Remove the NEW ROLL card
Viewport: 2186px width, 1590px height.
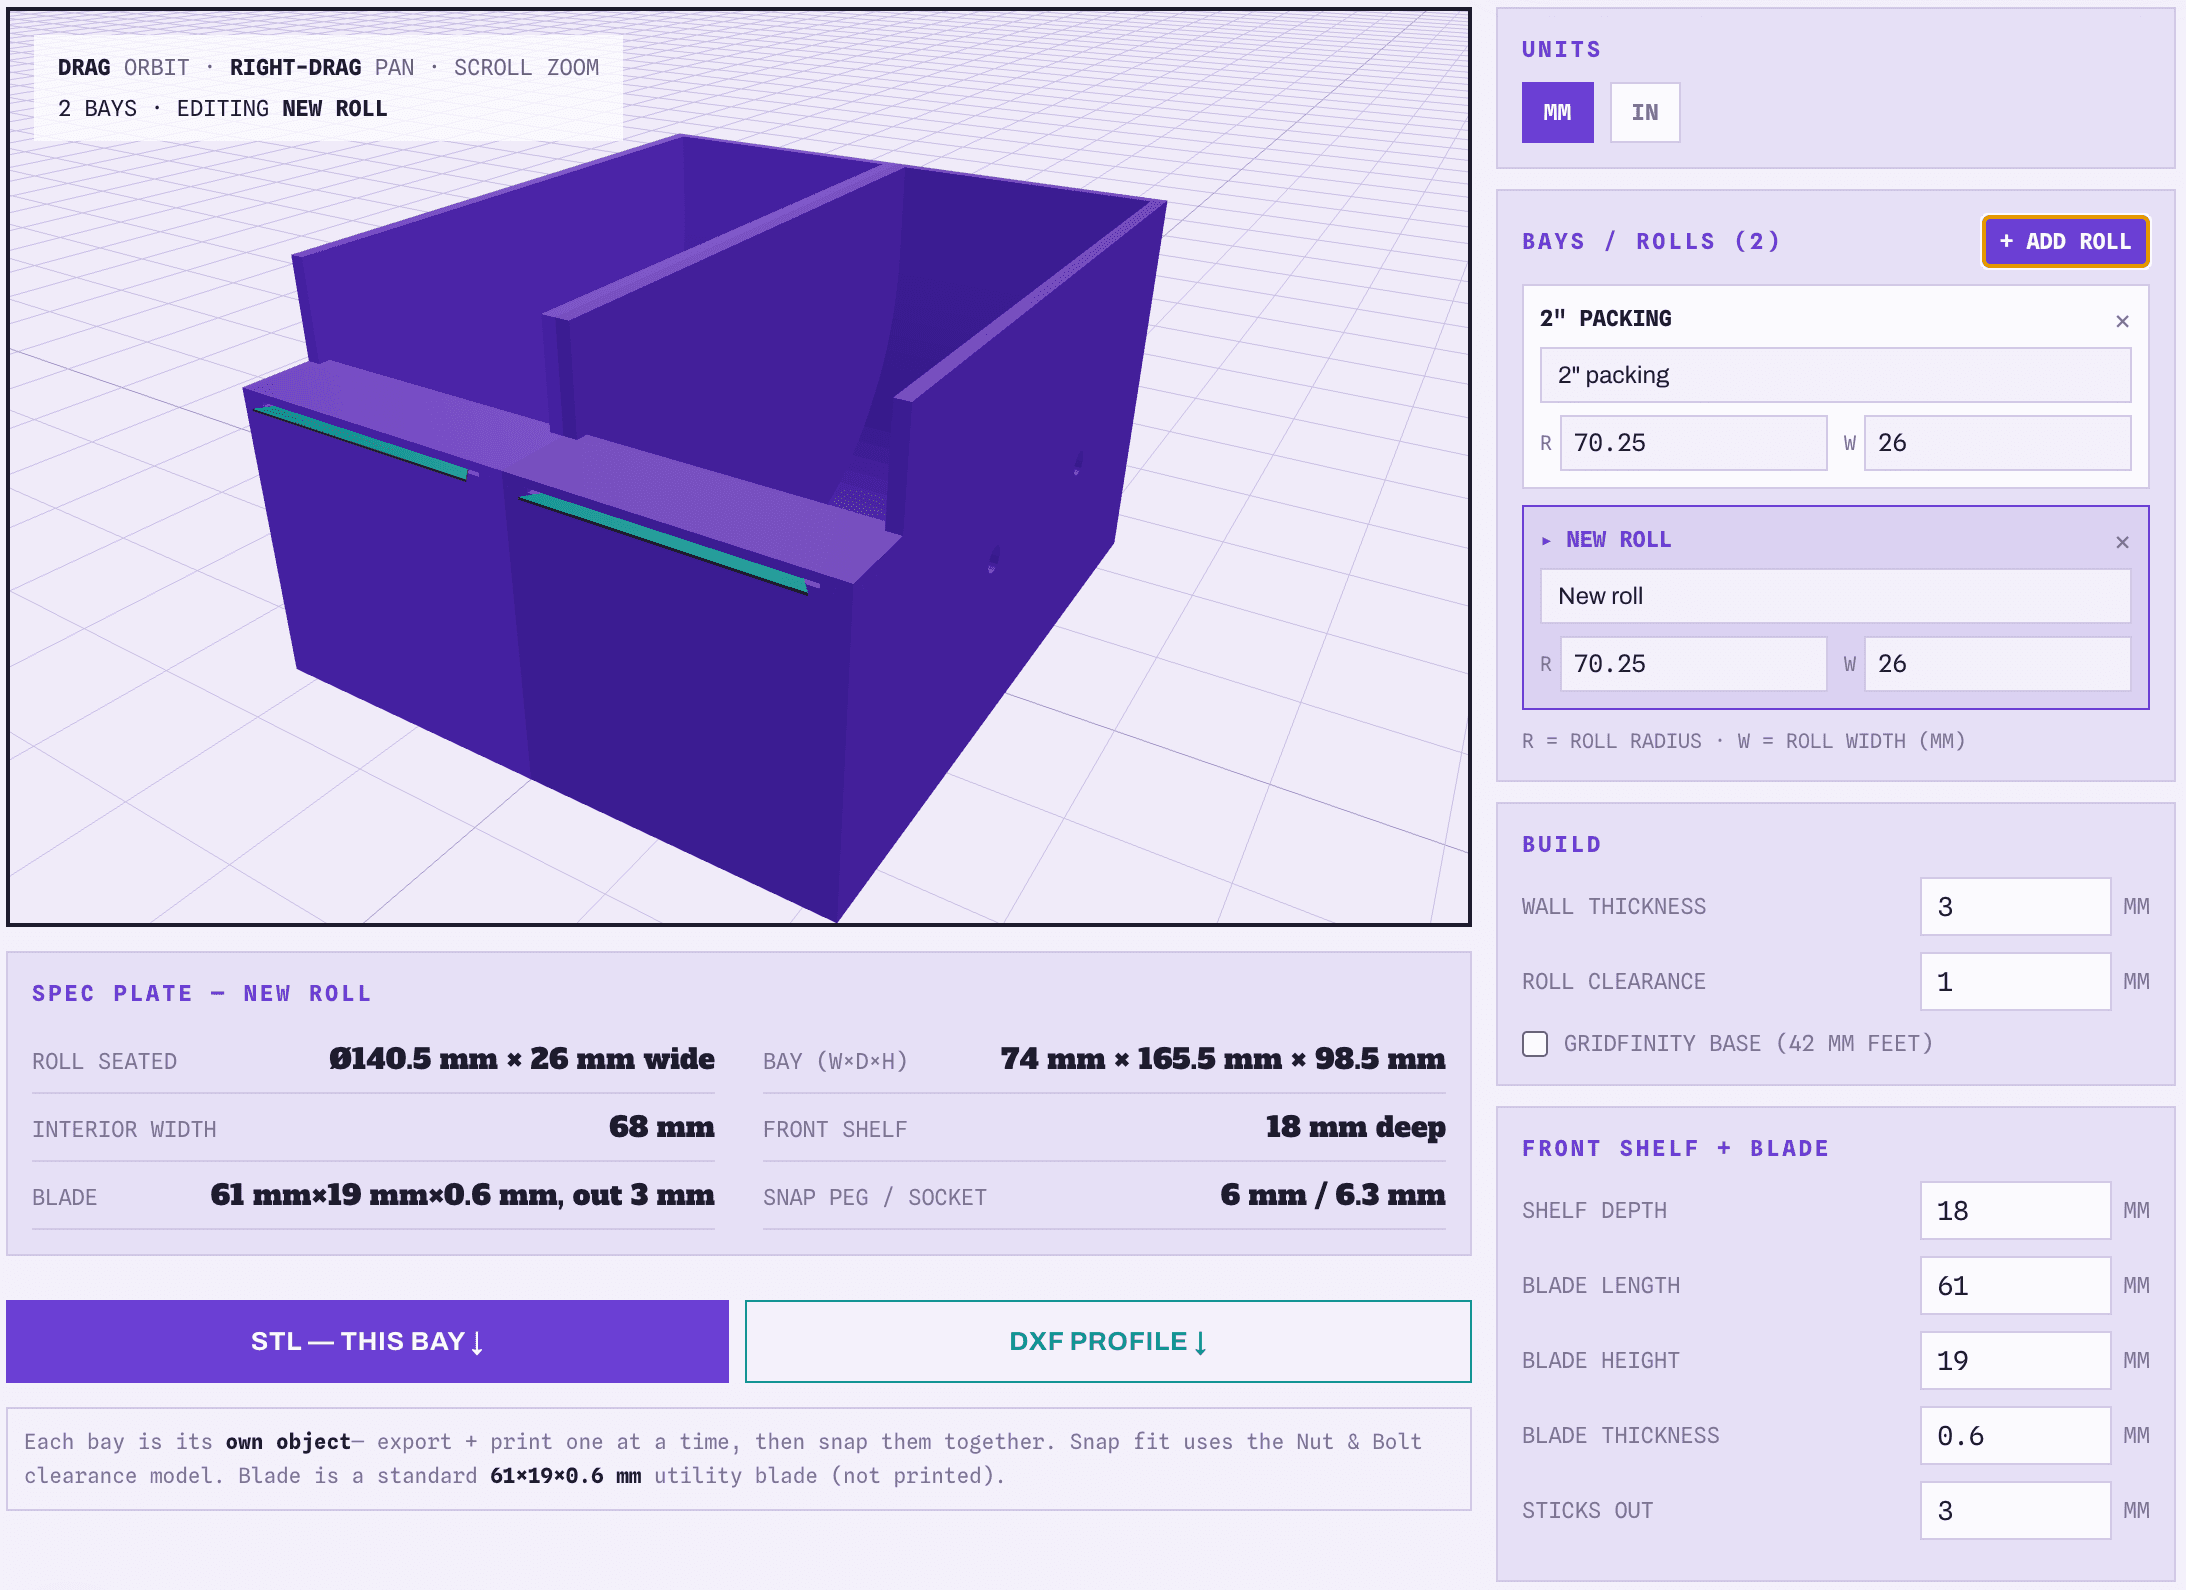(x=2122, y=542)
